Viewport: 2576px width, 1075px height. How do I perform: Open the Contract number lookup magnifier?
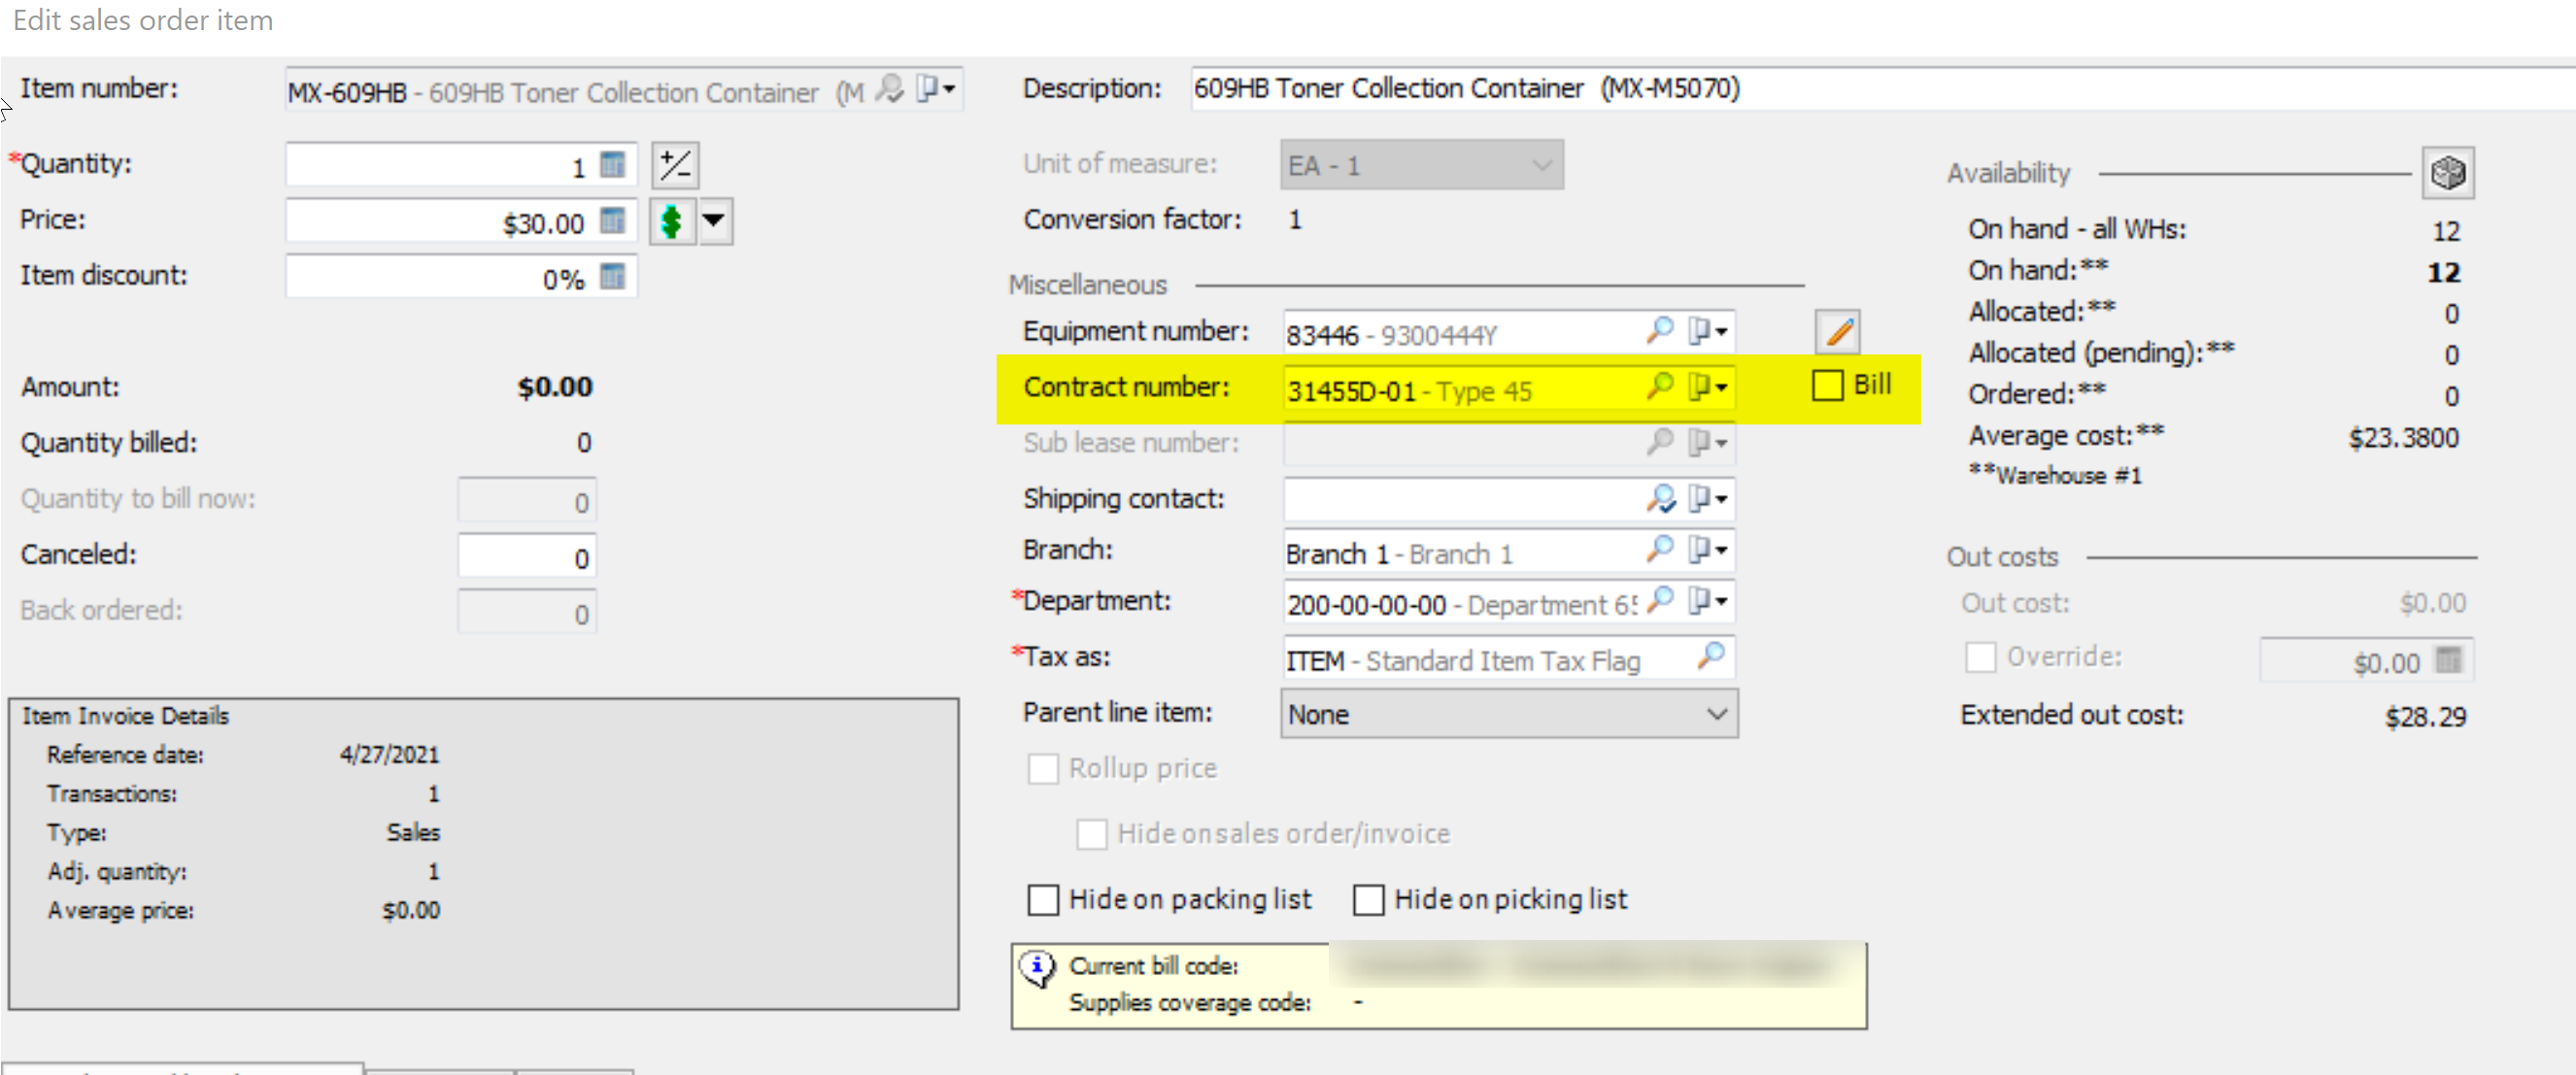coord(1661,387)
